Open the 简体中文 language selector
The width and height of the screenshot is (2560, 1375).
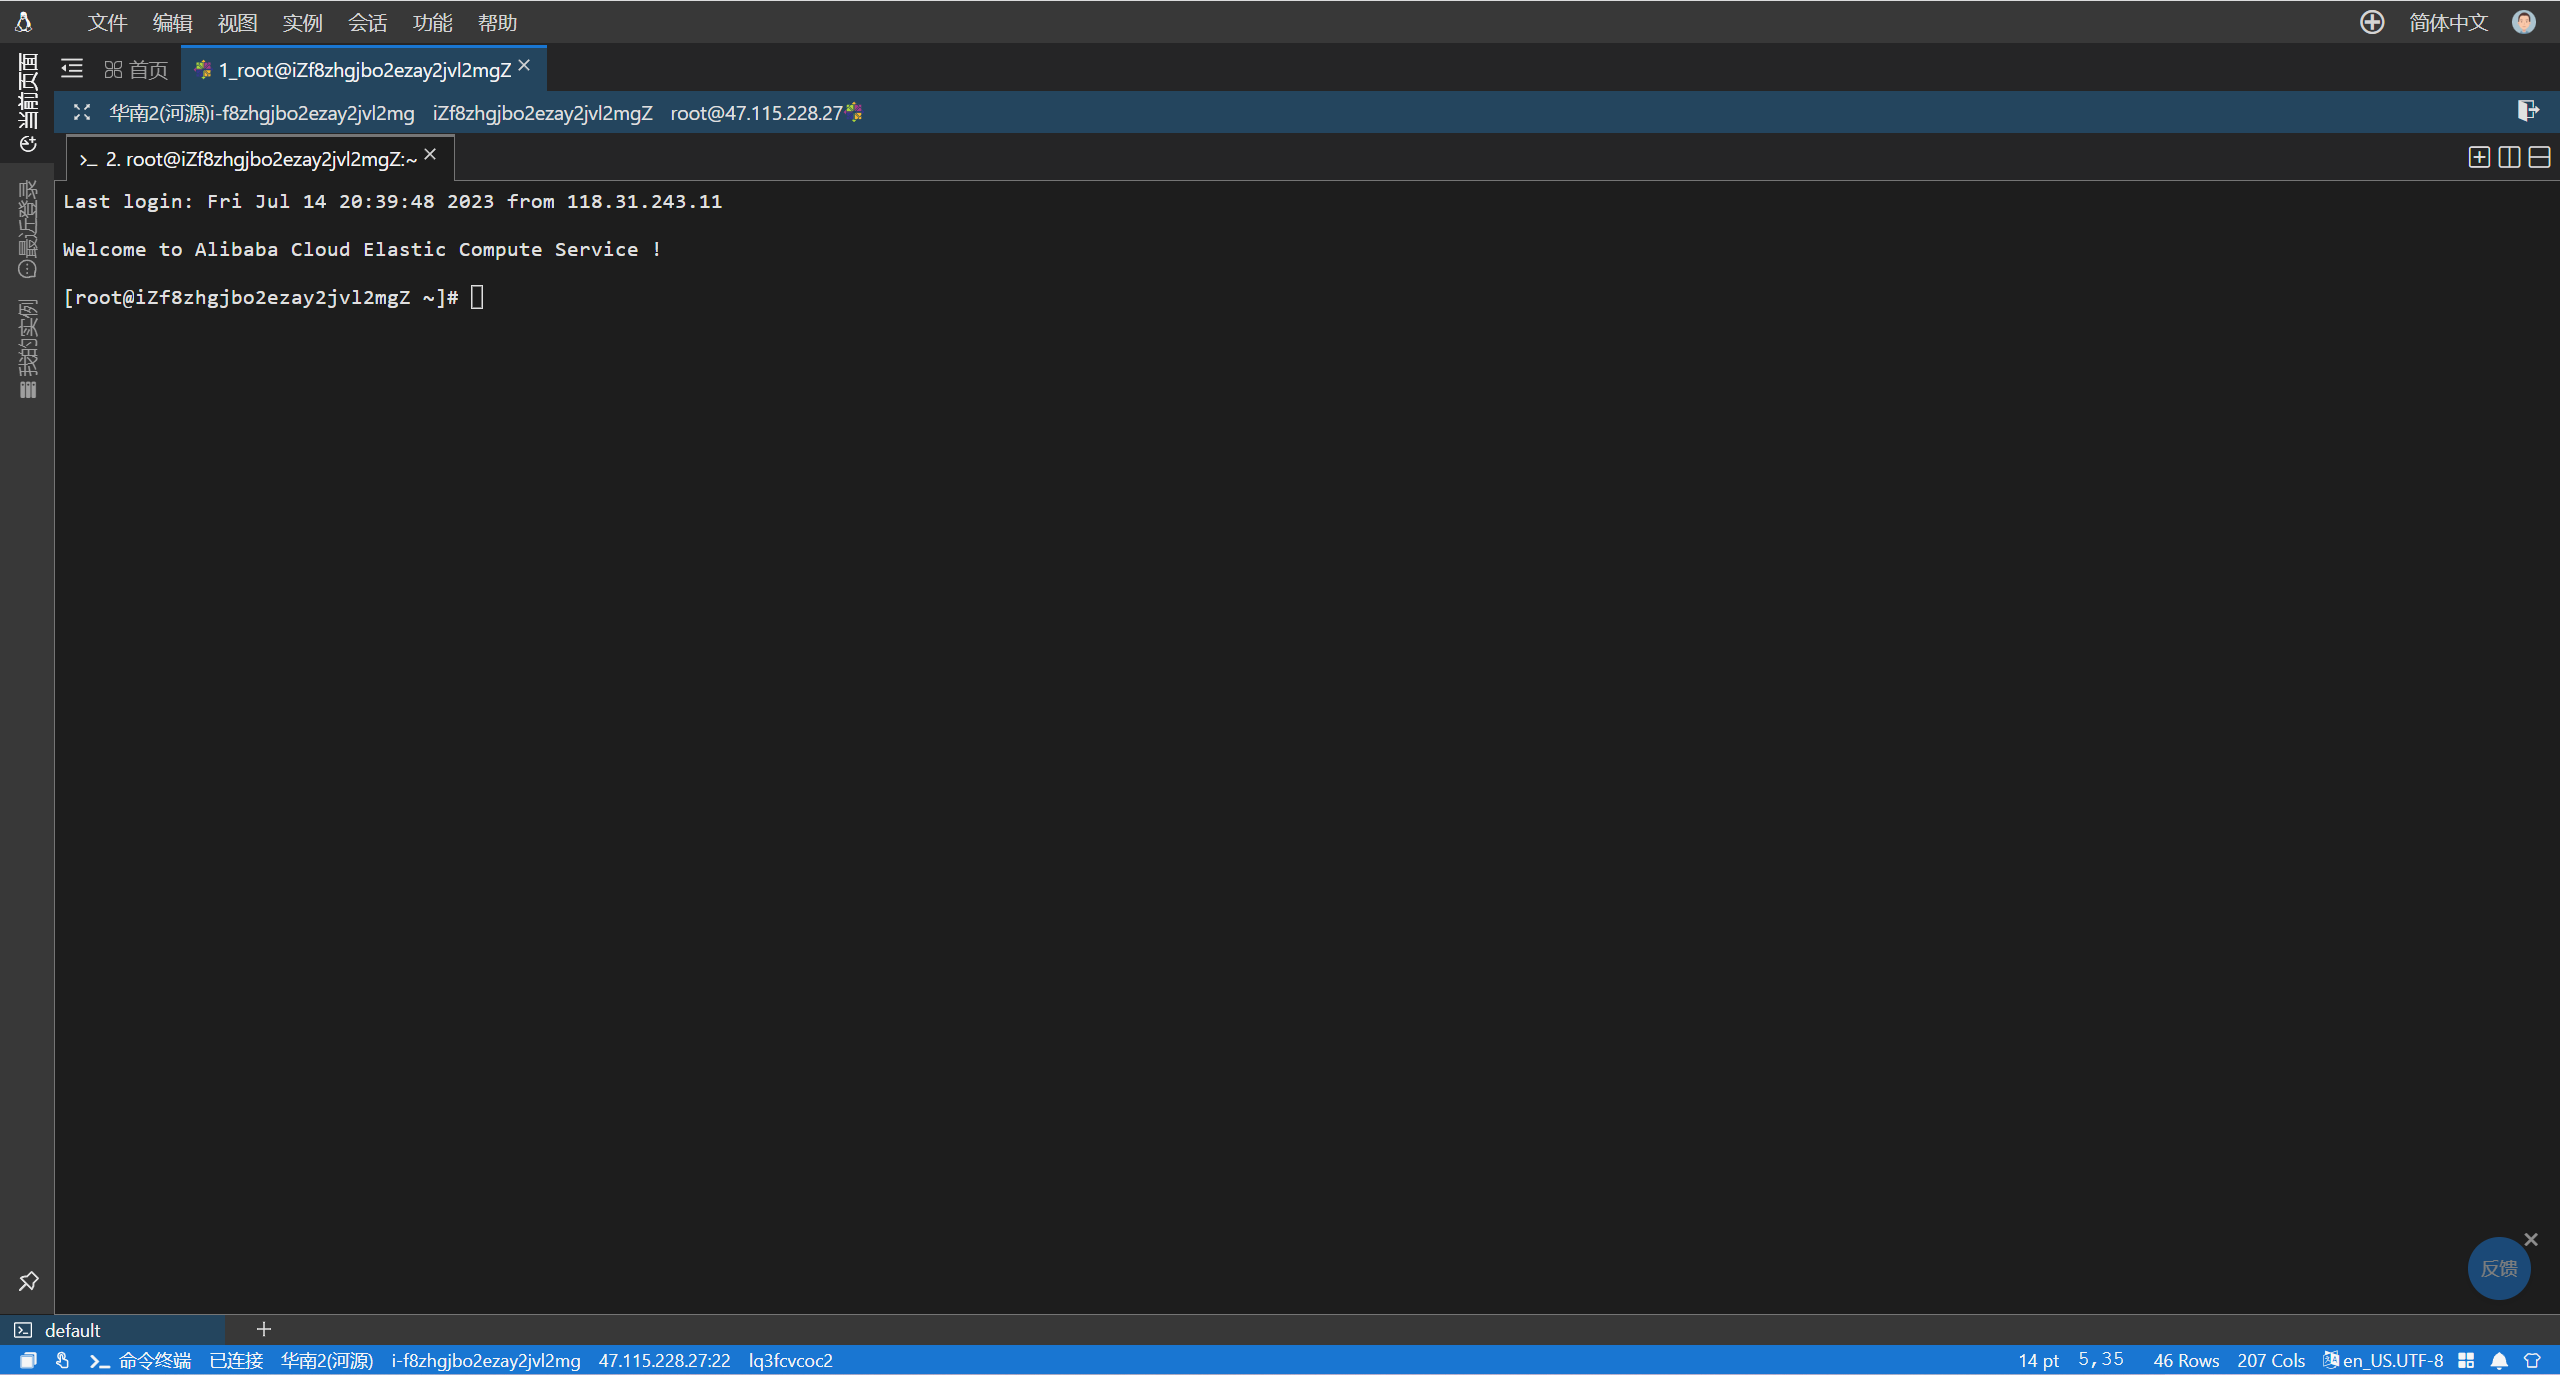2448,22
